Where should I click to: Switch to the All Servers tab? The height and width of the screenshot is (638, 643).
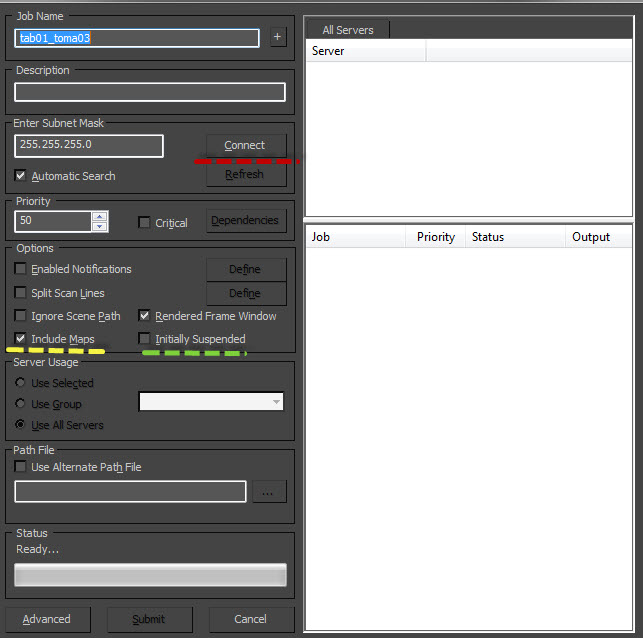348,30
